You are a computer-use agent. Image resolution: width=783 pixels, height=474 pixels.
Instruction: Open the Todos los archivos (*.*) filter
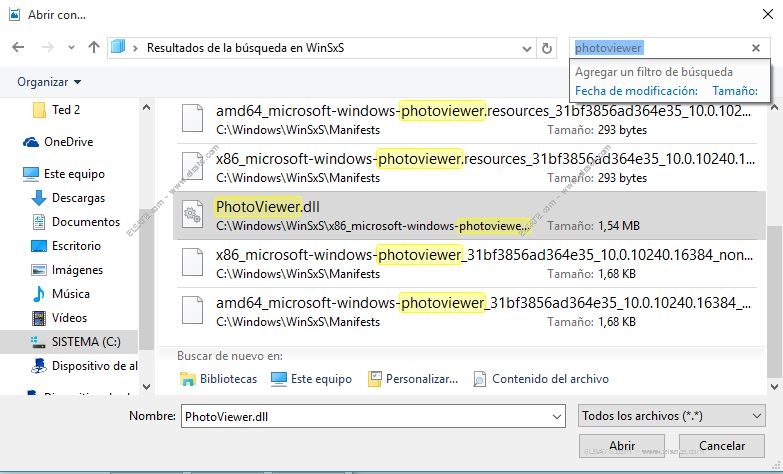(x=672, y=416)
